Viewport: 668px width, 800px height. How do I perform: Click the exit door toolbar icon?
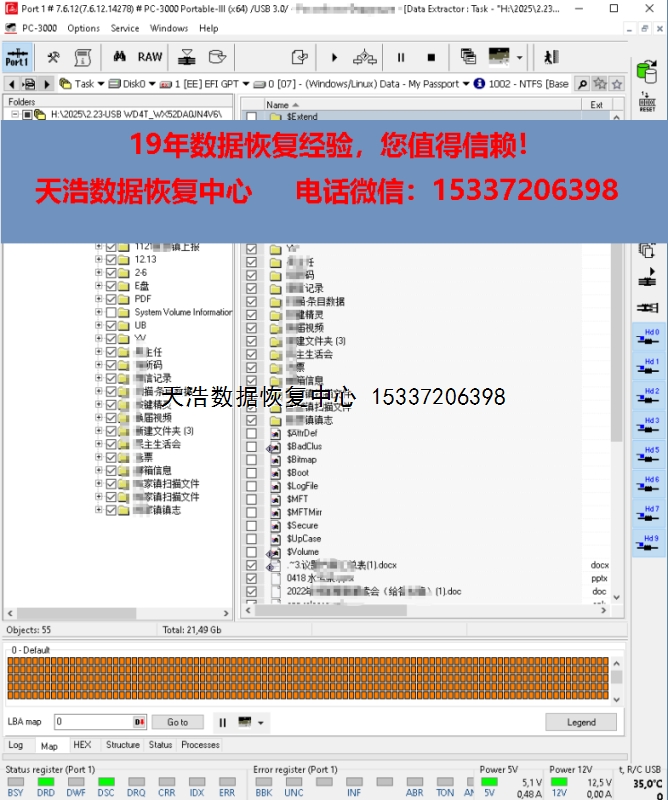pos(551,57)
